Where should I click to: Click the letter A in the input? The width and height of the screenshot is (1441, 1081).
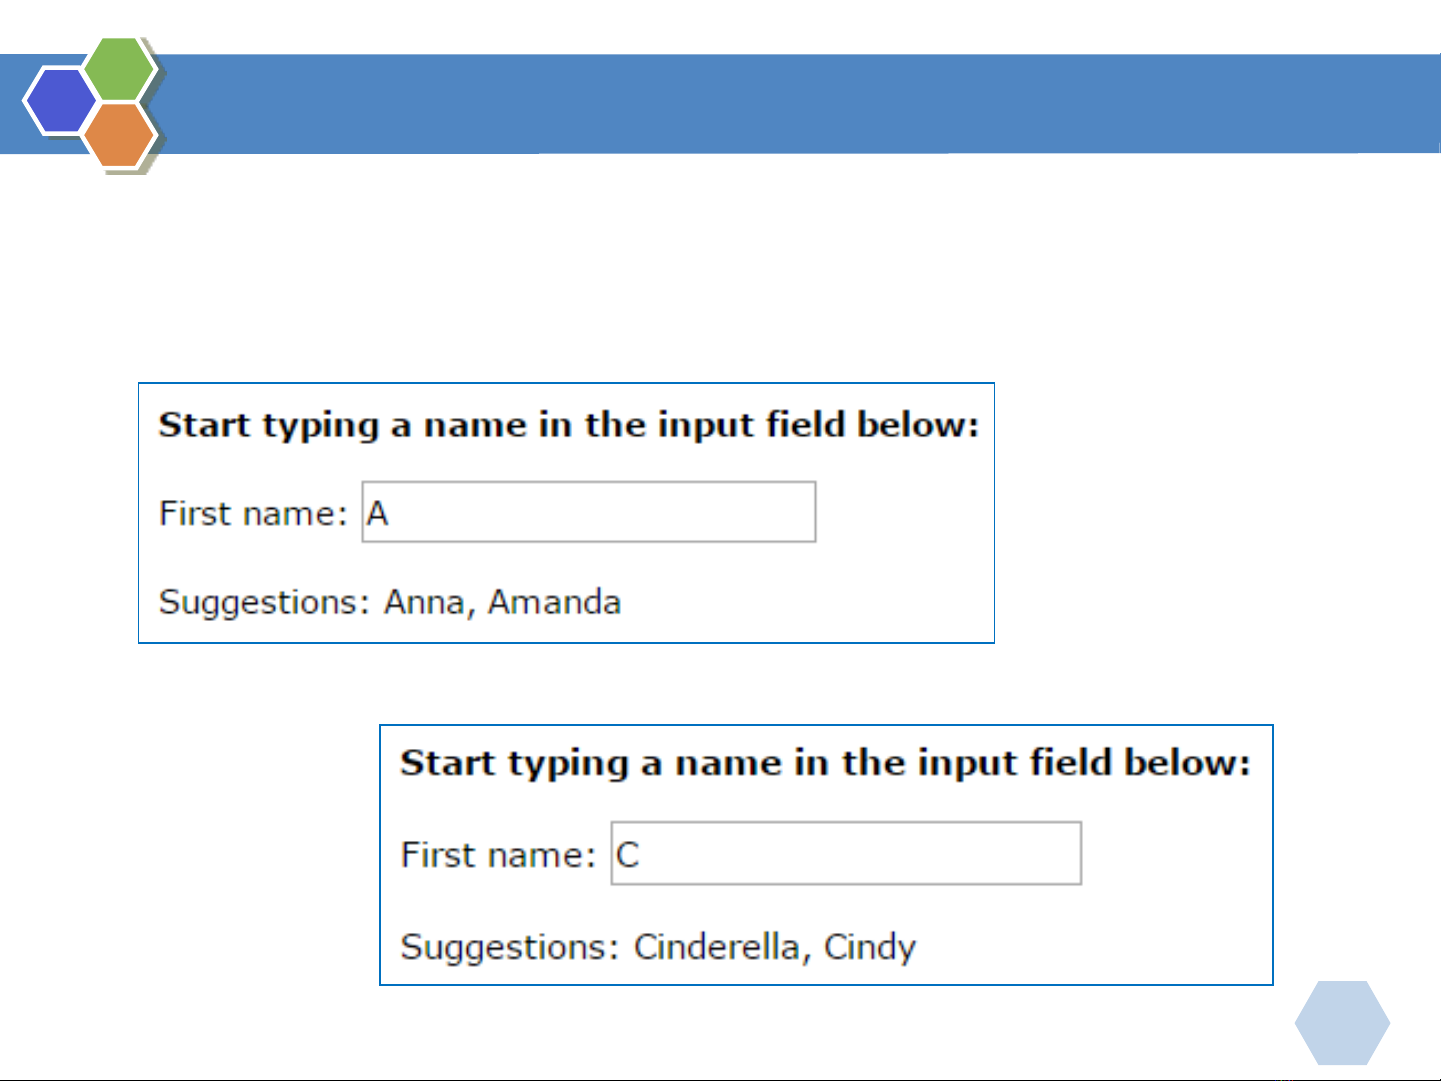[377, 513]
